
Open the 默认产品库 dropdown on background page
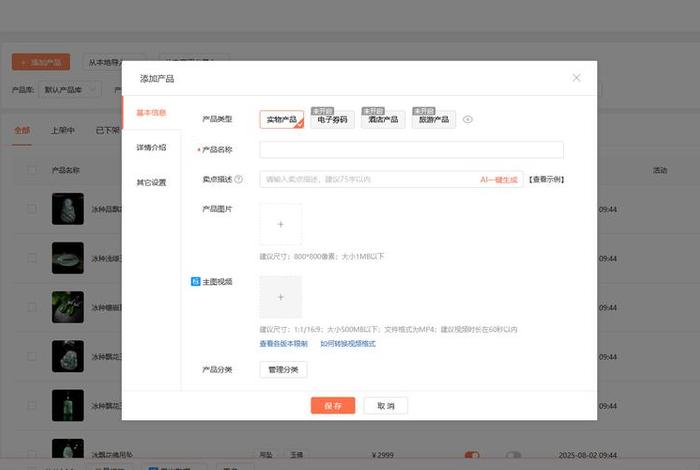click(x=70, y=90)
